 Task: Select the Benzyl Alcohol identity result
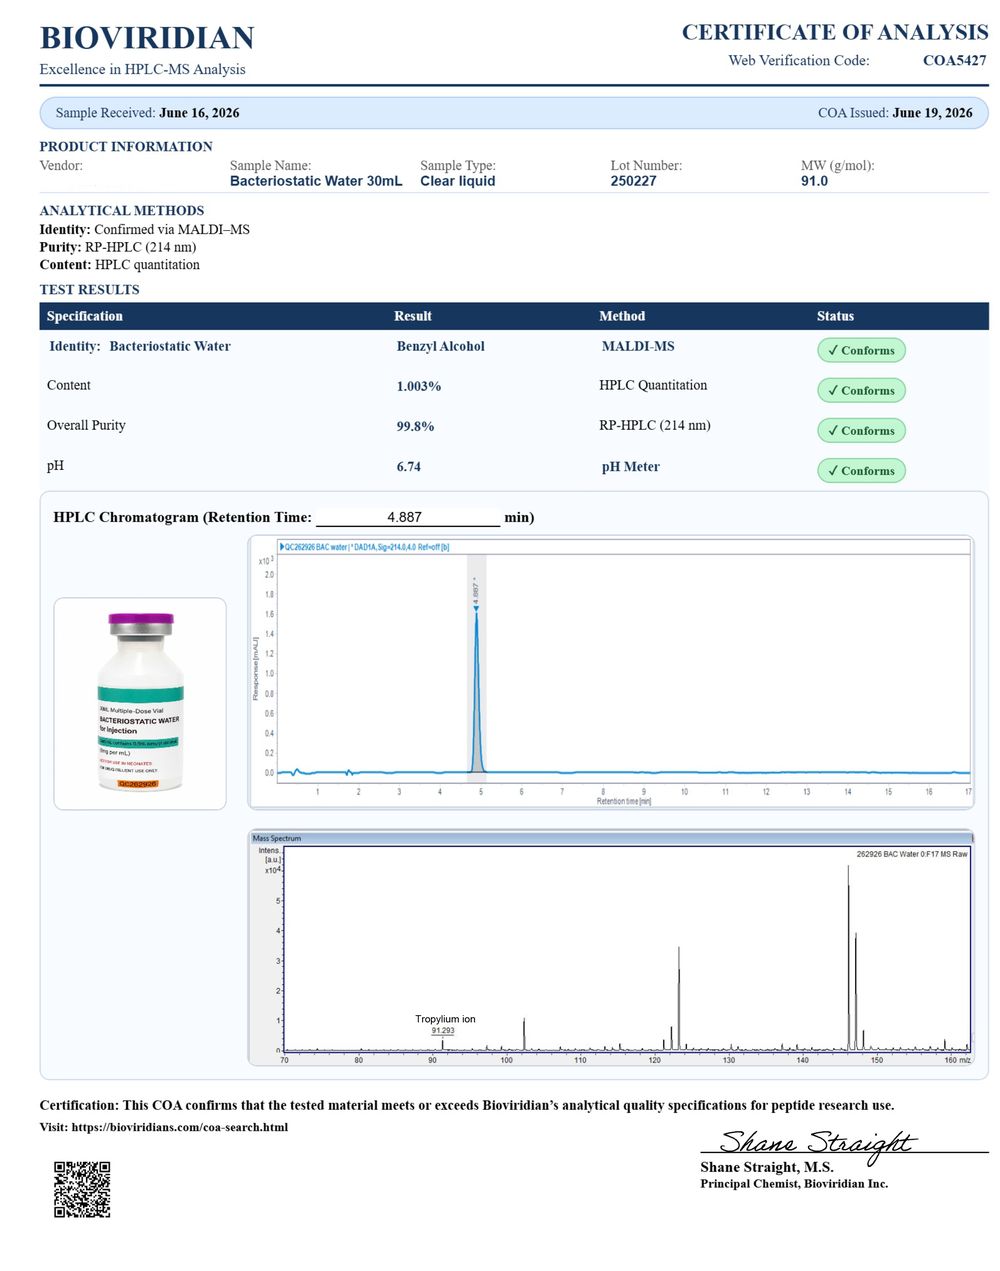[x=441, y=347]
